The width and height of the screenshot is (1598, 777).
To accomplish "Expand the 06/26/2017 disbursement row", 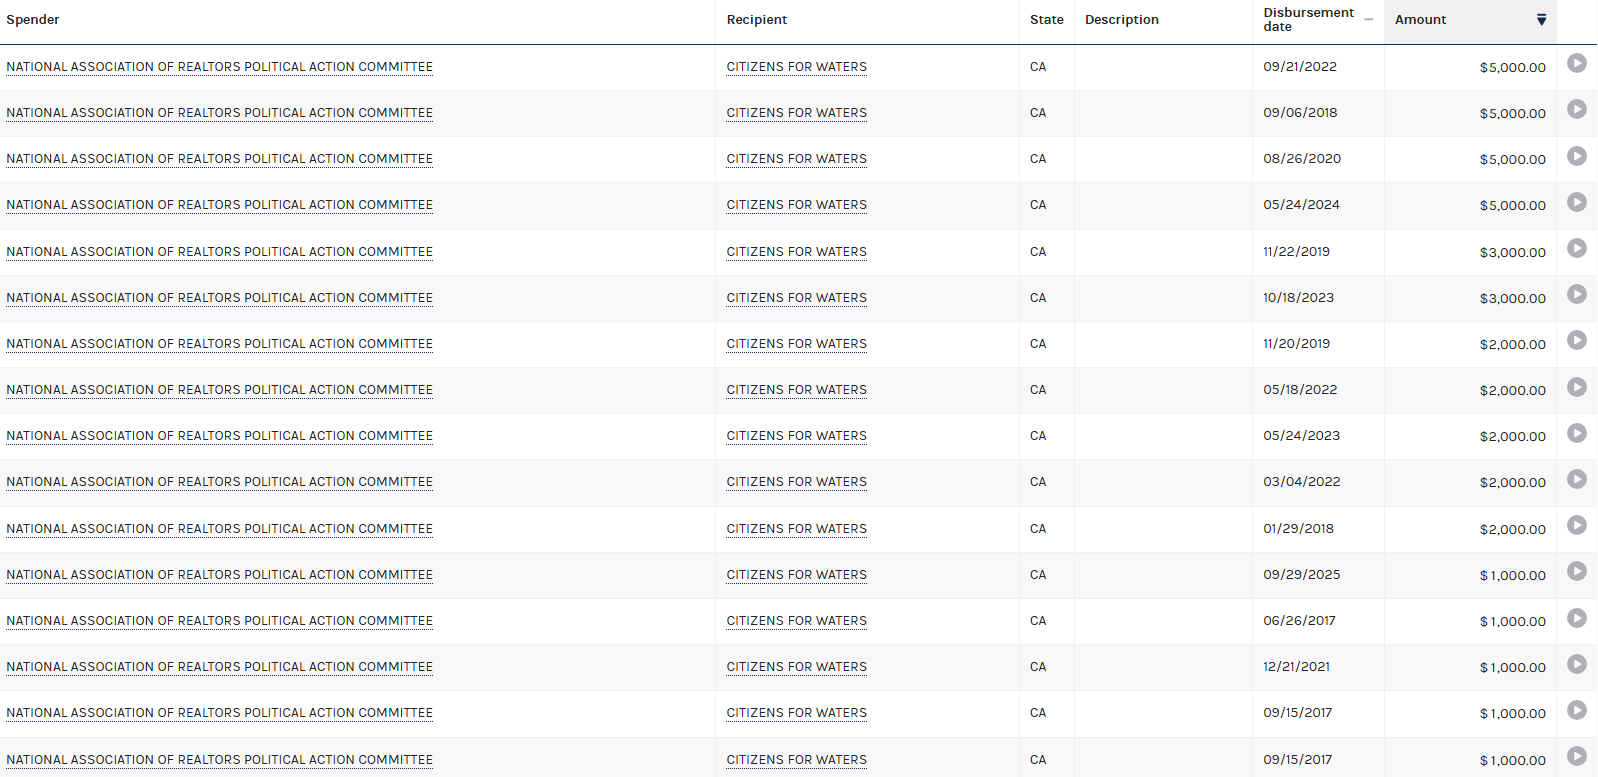I will point(1576,618).
